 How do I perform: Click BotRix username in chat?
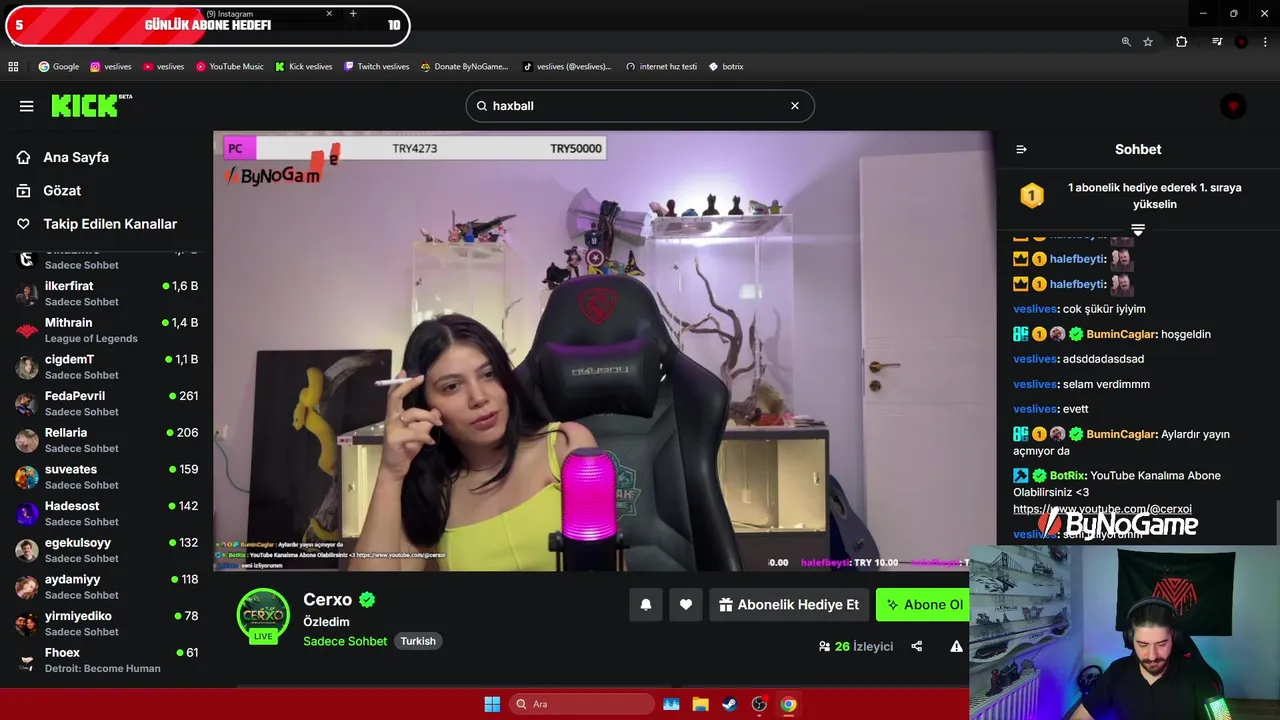(x=1067, y=475)
